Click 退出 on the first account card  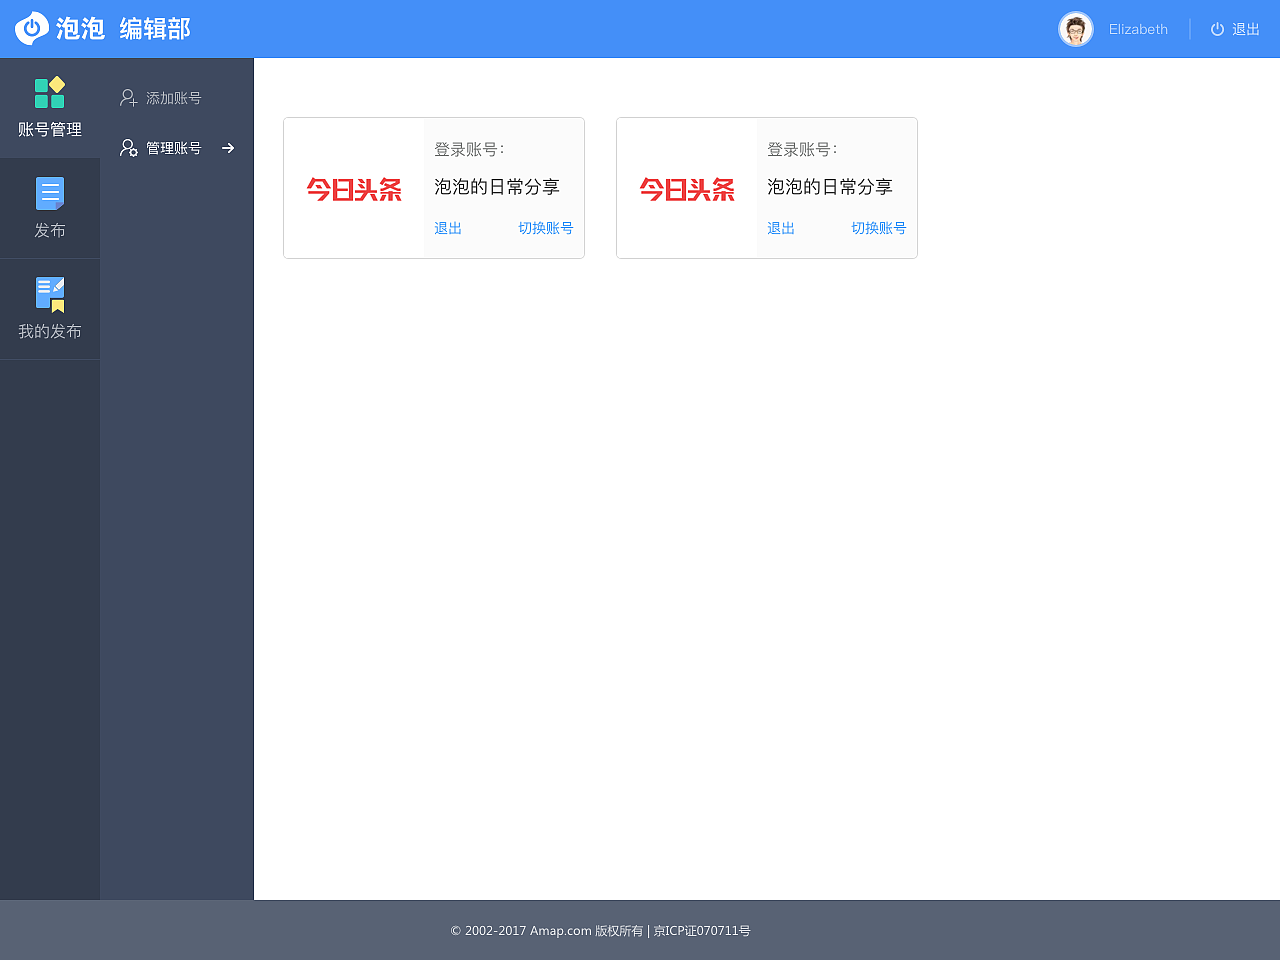[447, 228]
